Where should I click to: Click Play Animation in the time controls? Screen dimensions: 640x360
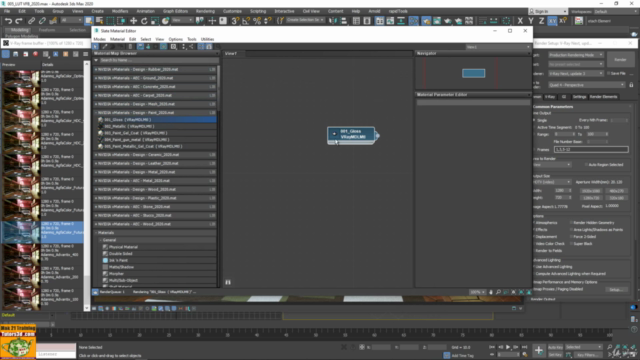508,347
